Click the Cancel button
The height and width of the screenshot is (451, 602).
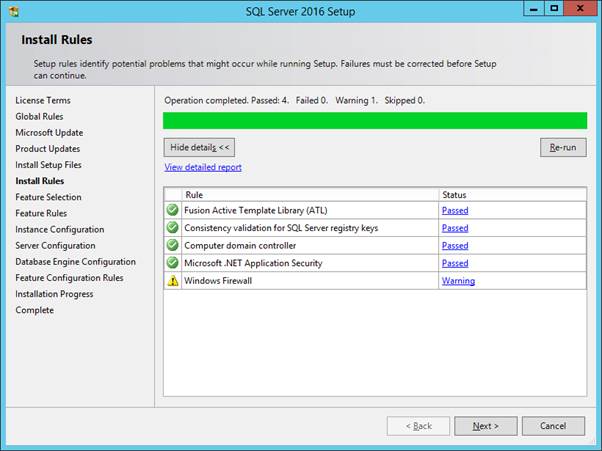point(553,426)
